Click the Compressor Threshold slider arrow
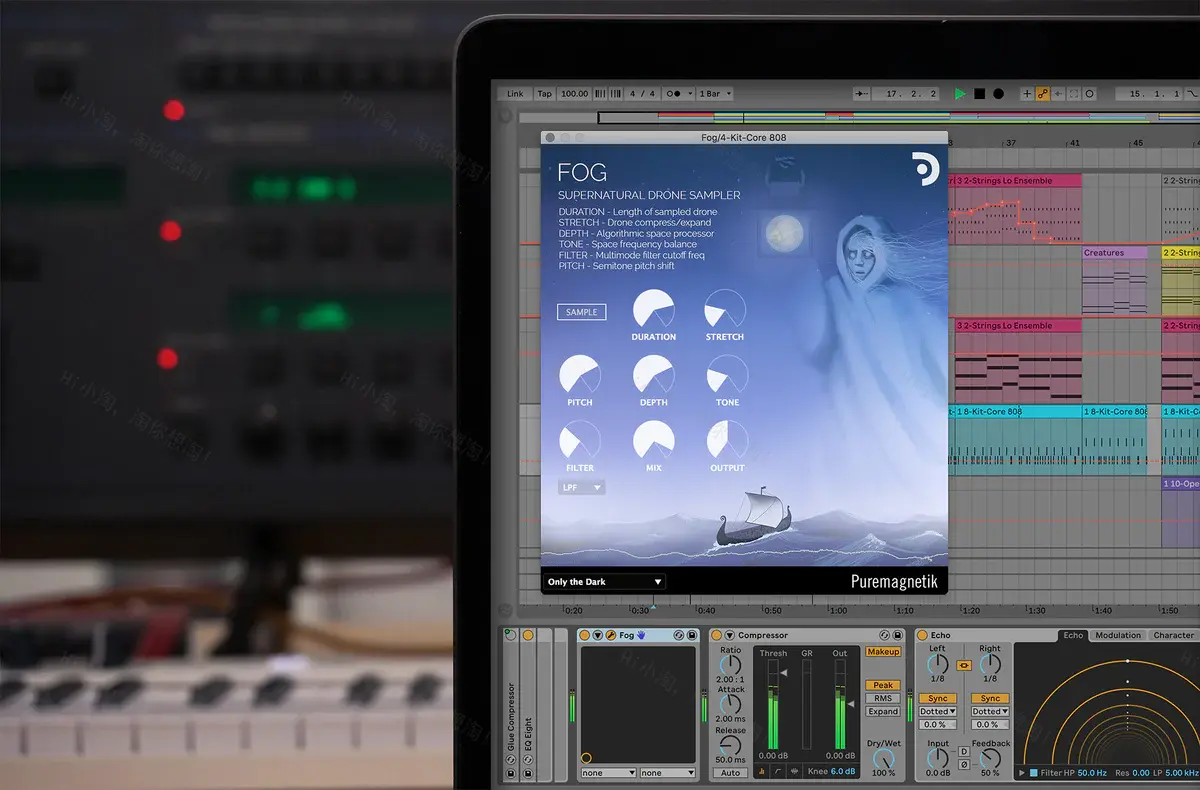Screen dimensions: 1200x790 click(784, 672)
